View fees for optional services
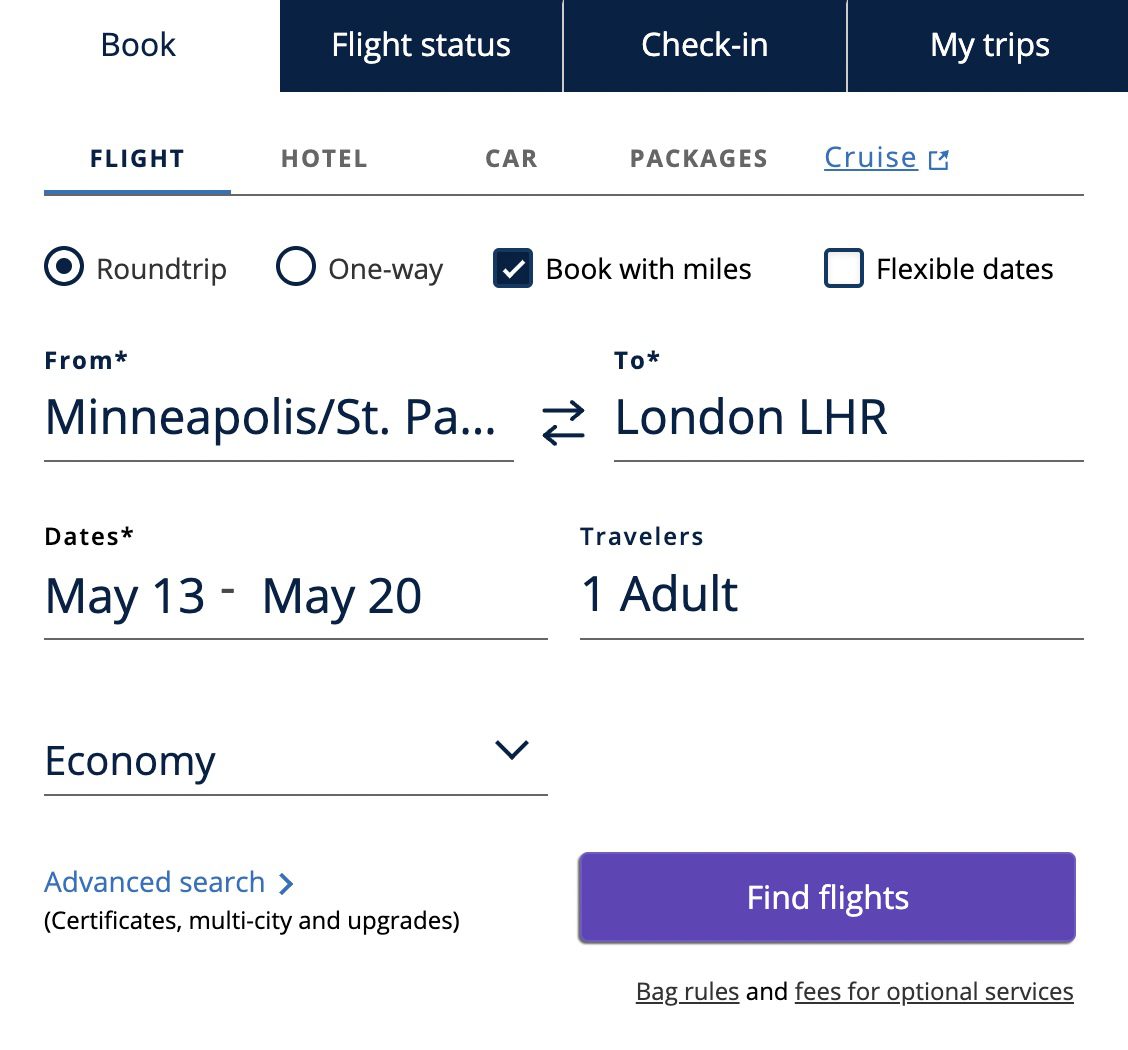 pyautogui.click(x=934, y=991)
